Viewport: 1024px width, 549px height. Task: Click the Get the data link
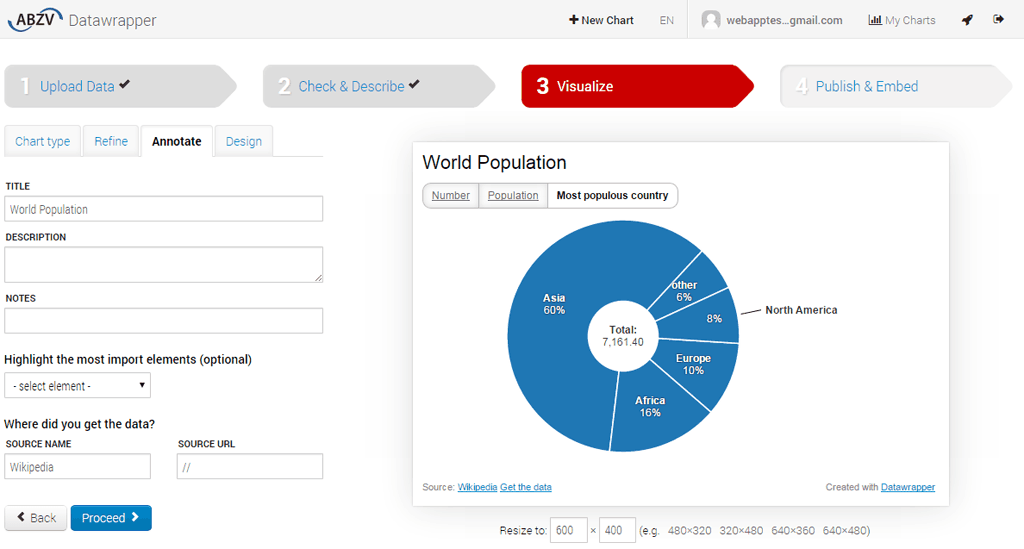coord(526,487)
